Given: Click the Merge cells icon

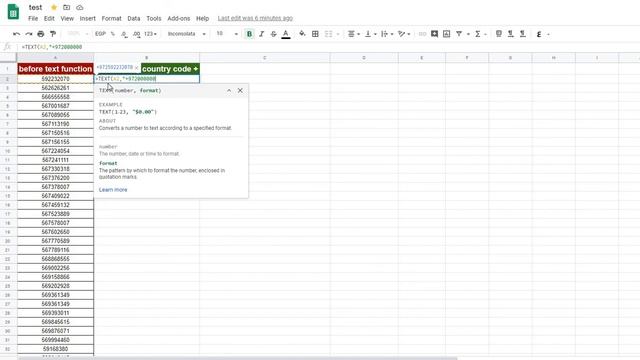Looking at the screenshot, I should 329,34.
